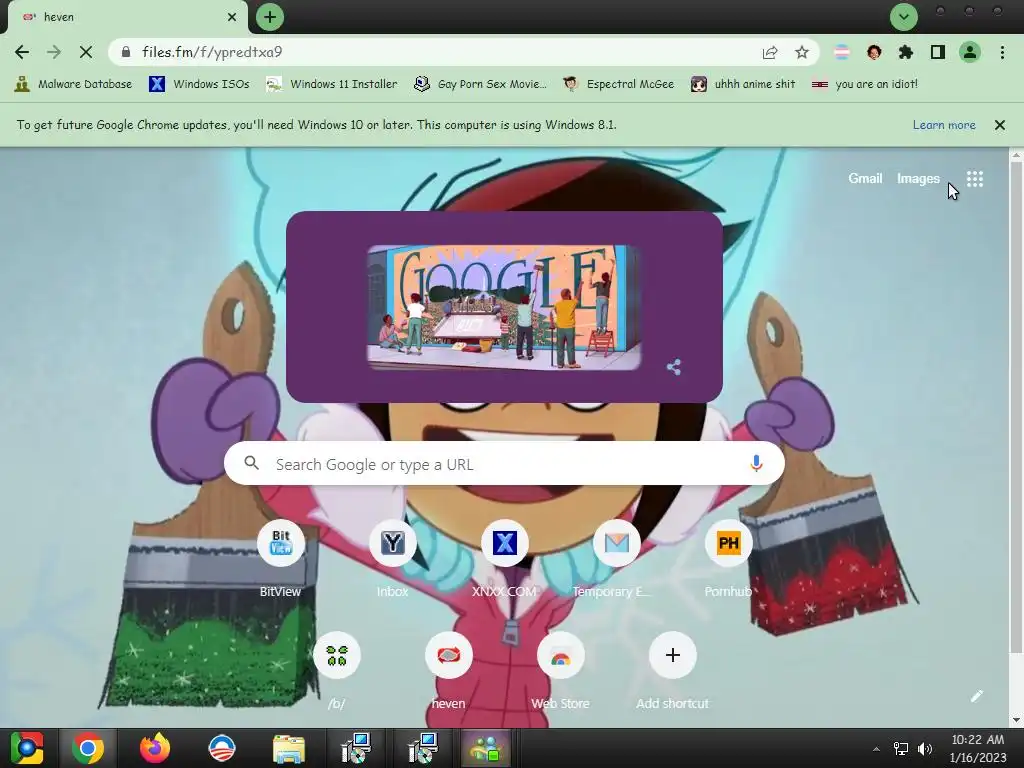
Task: Click the page vertical scrollbar
Action: [1016, 405]
